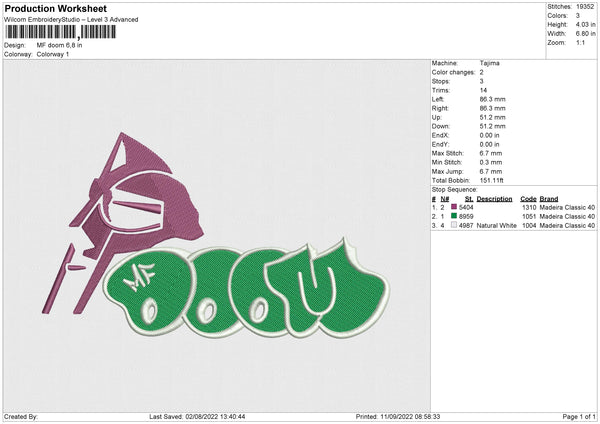Viewport: 600px width, 424px height.
Task: Click the 'Last Saved: 02/08/2022 13:40:44' footer text
Action: pyautogui.click(x=197, y=417)
